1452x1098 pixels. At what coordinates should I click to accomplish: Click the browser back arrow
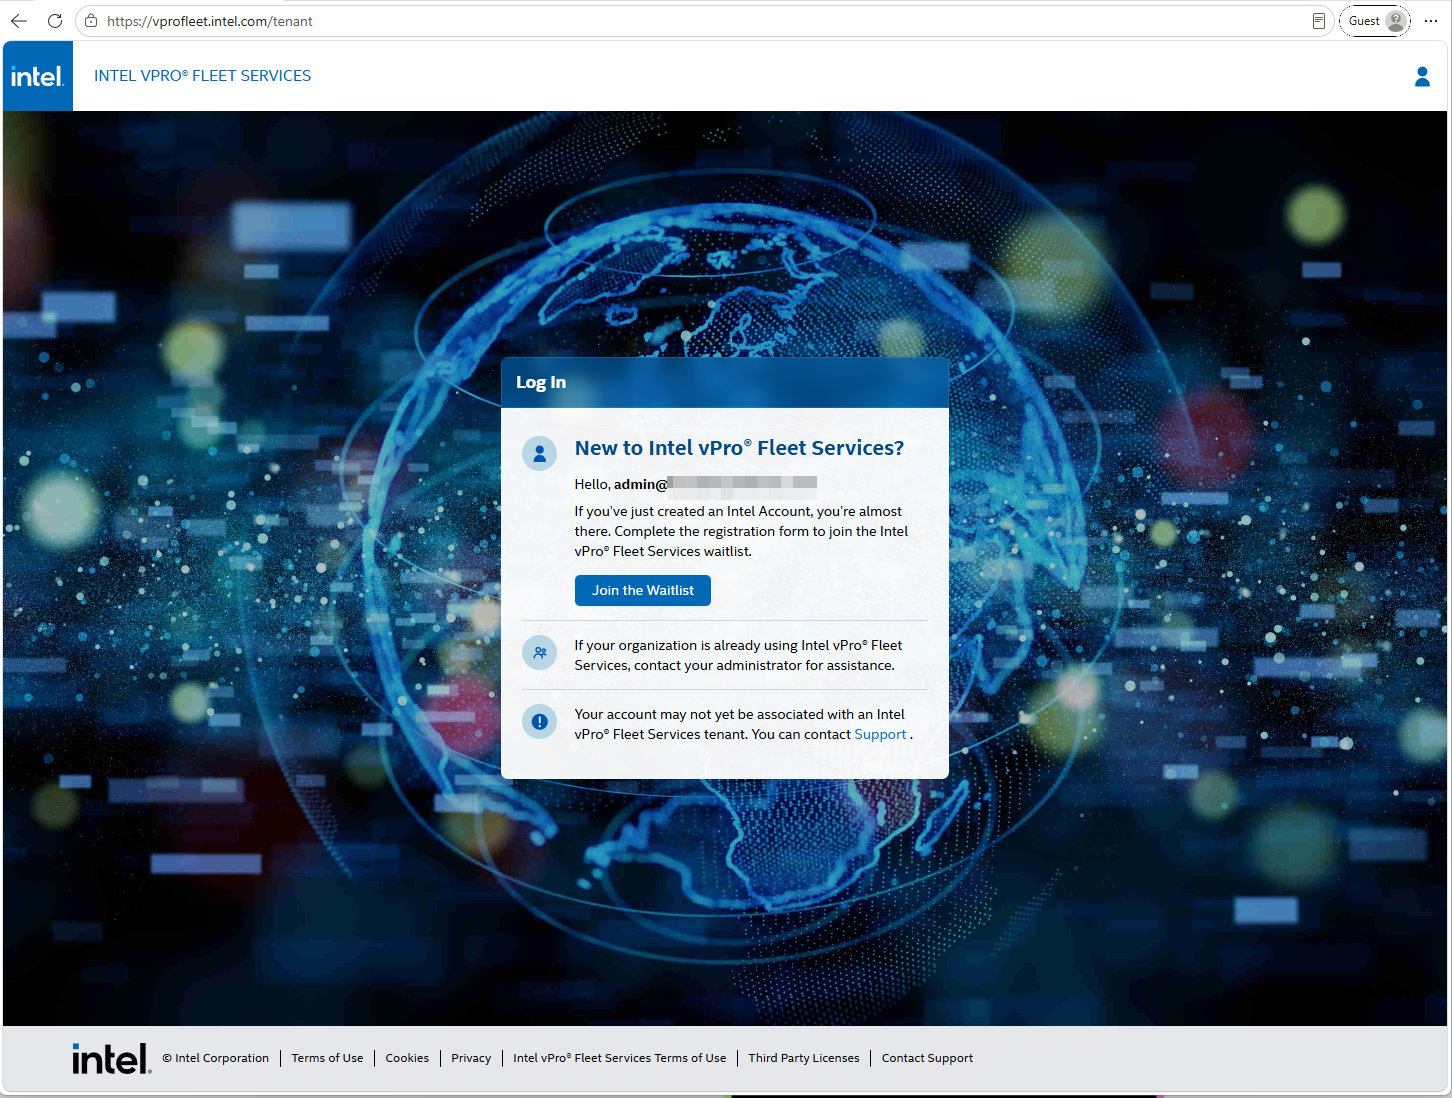[19, 21]
